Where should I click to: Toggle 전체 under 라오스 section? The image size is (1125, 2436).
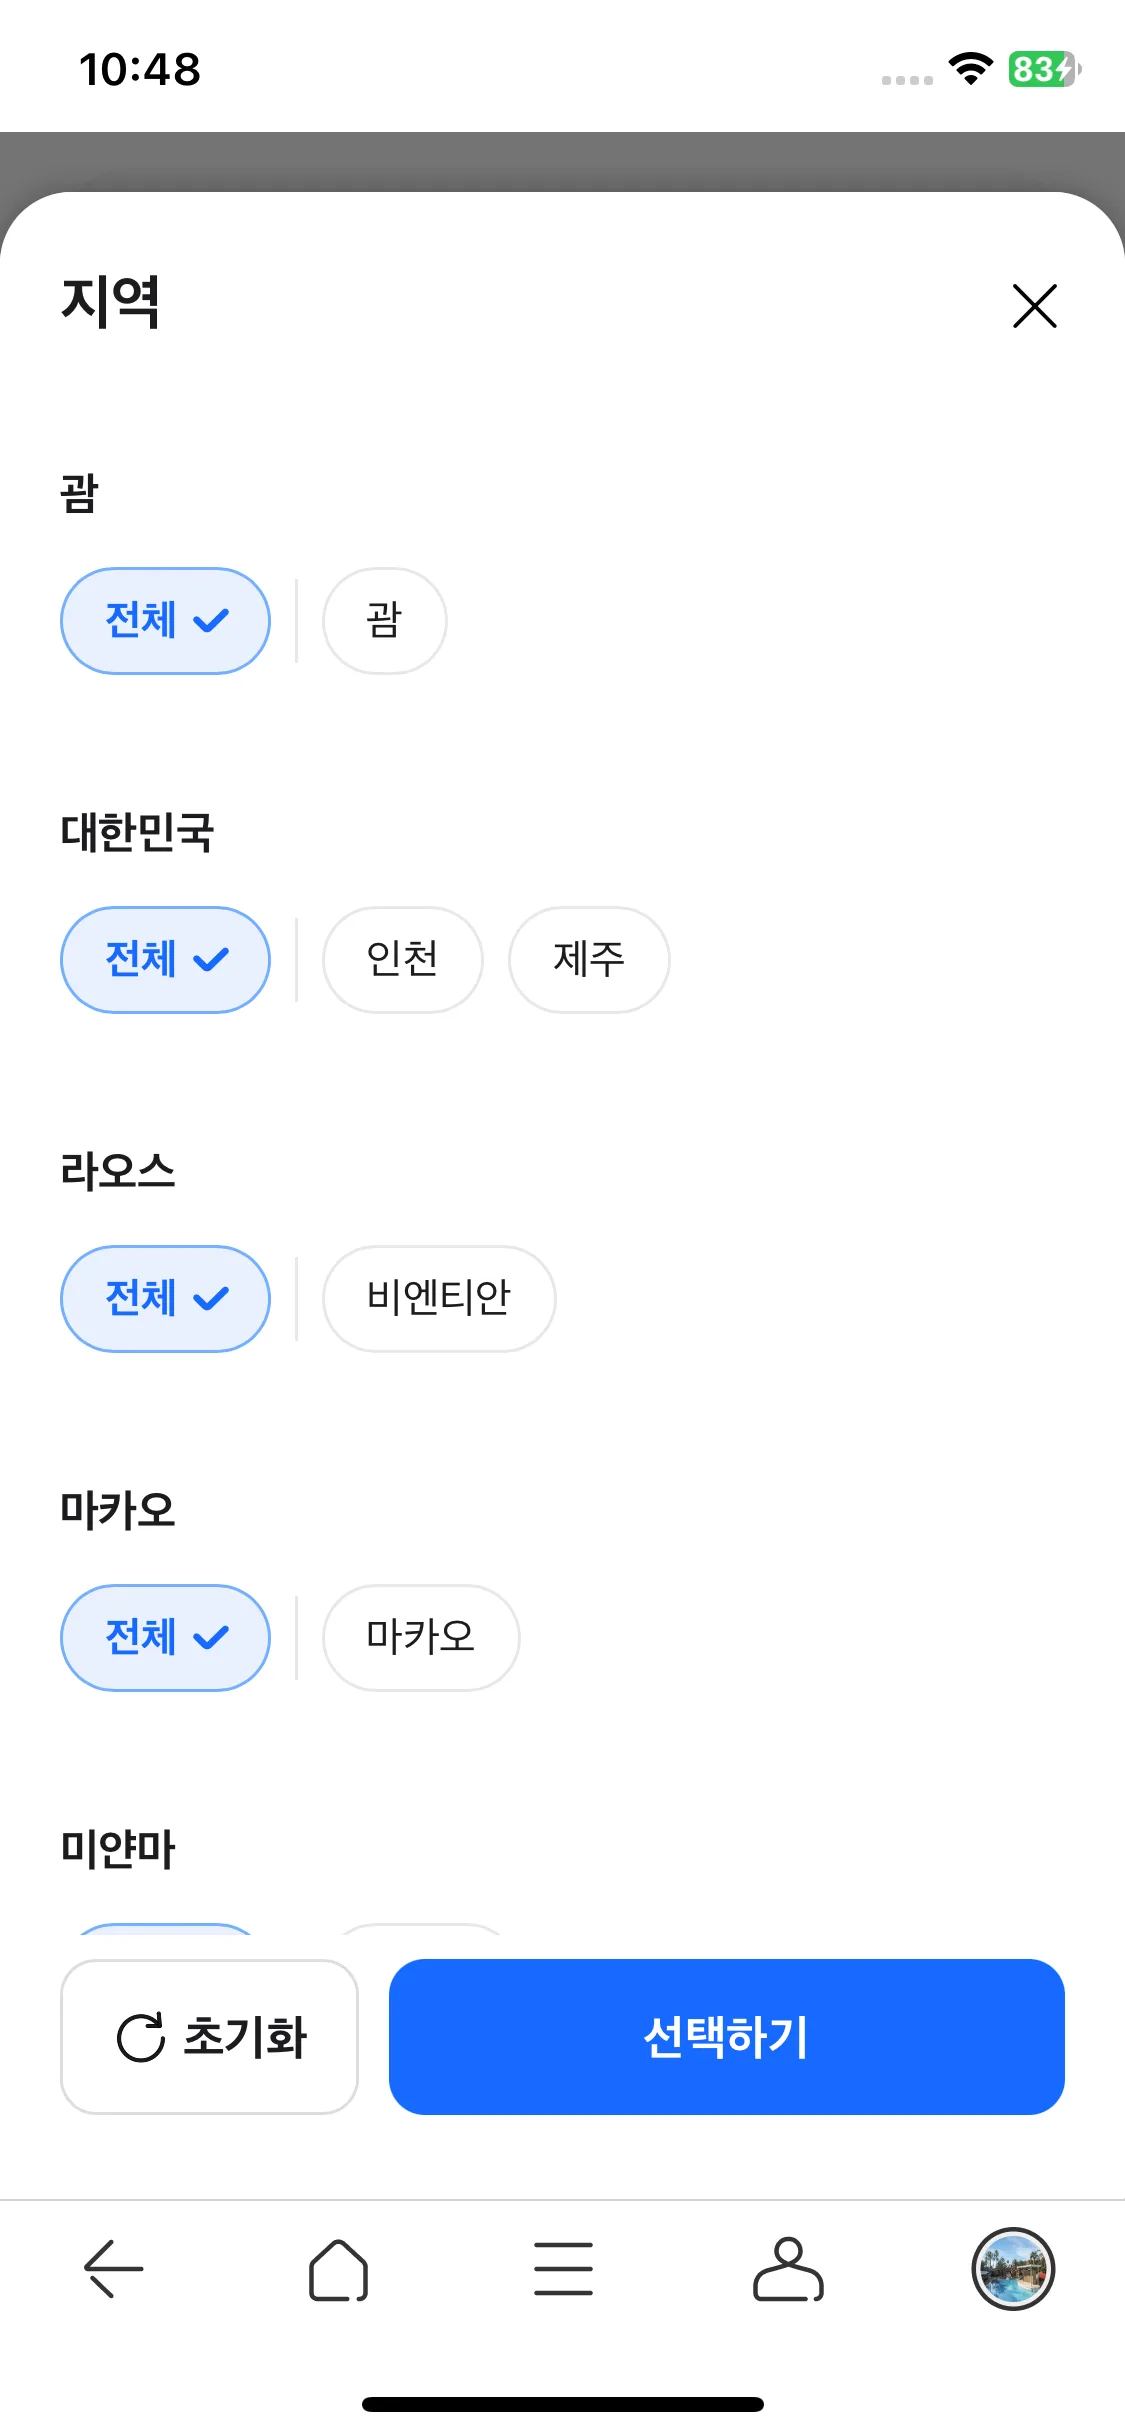[166, 1299]
